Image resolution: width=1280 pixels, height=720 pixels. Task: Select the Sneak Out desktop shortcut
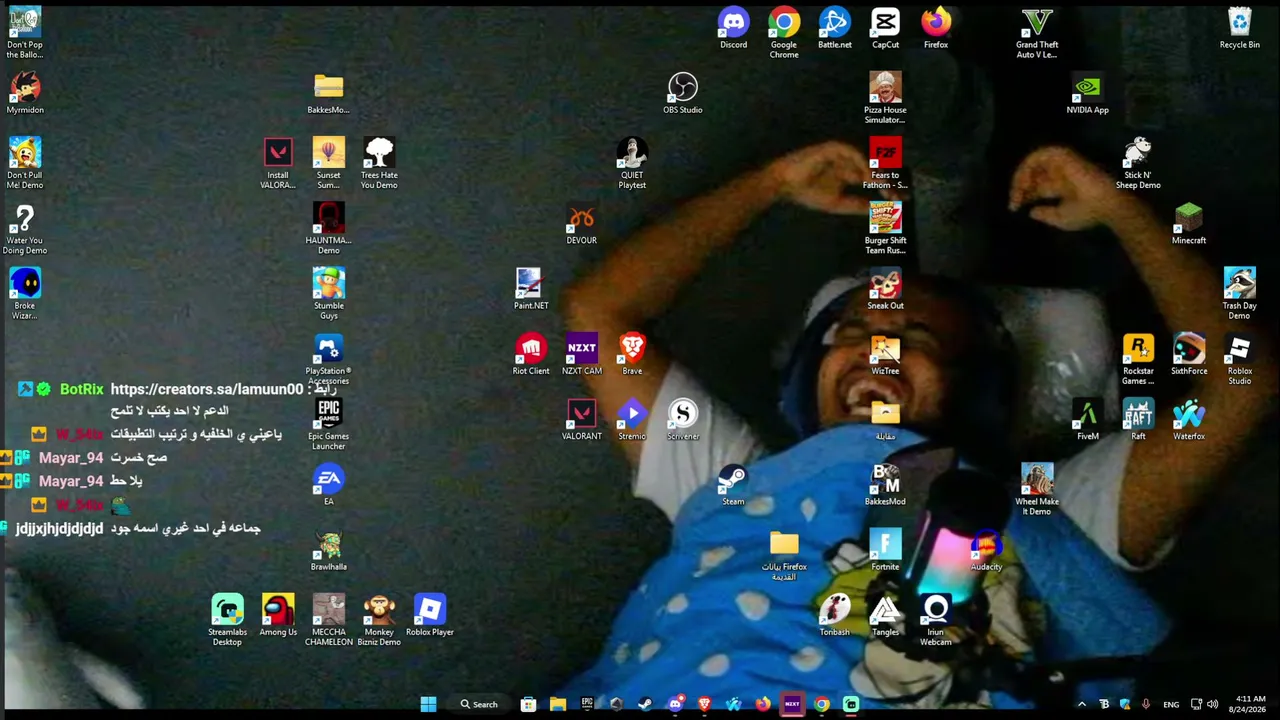click(885, 289)
